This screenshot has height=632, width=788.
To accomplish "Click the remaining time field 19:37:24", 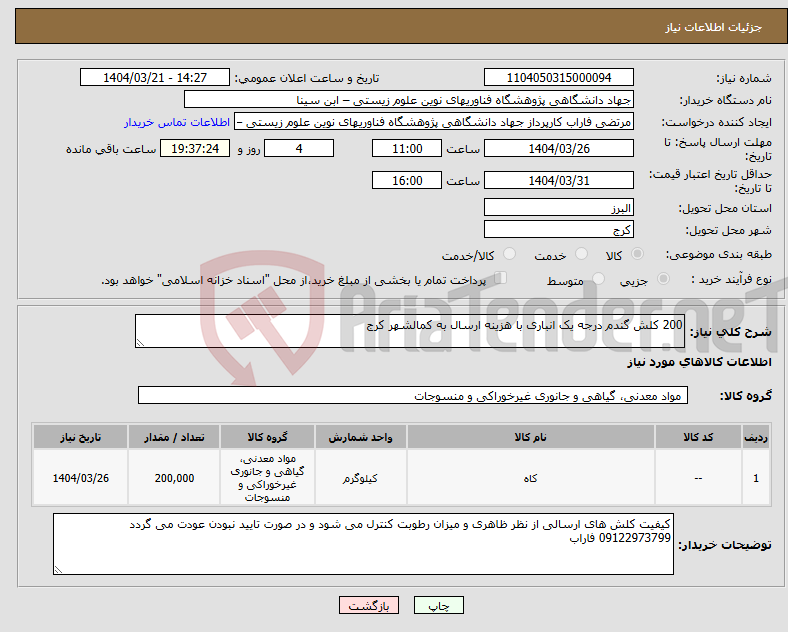I will [x=195, y=149].
